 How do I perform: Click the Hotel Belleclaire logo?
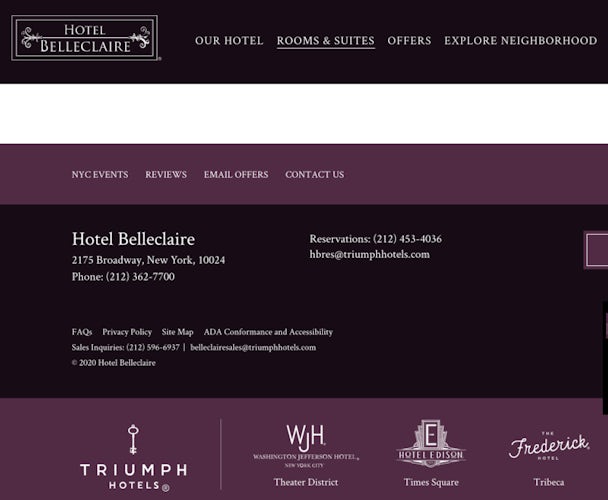(85, 38)
